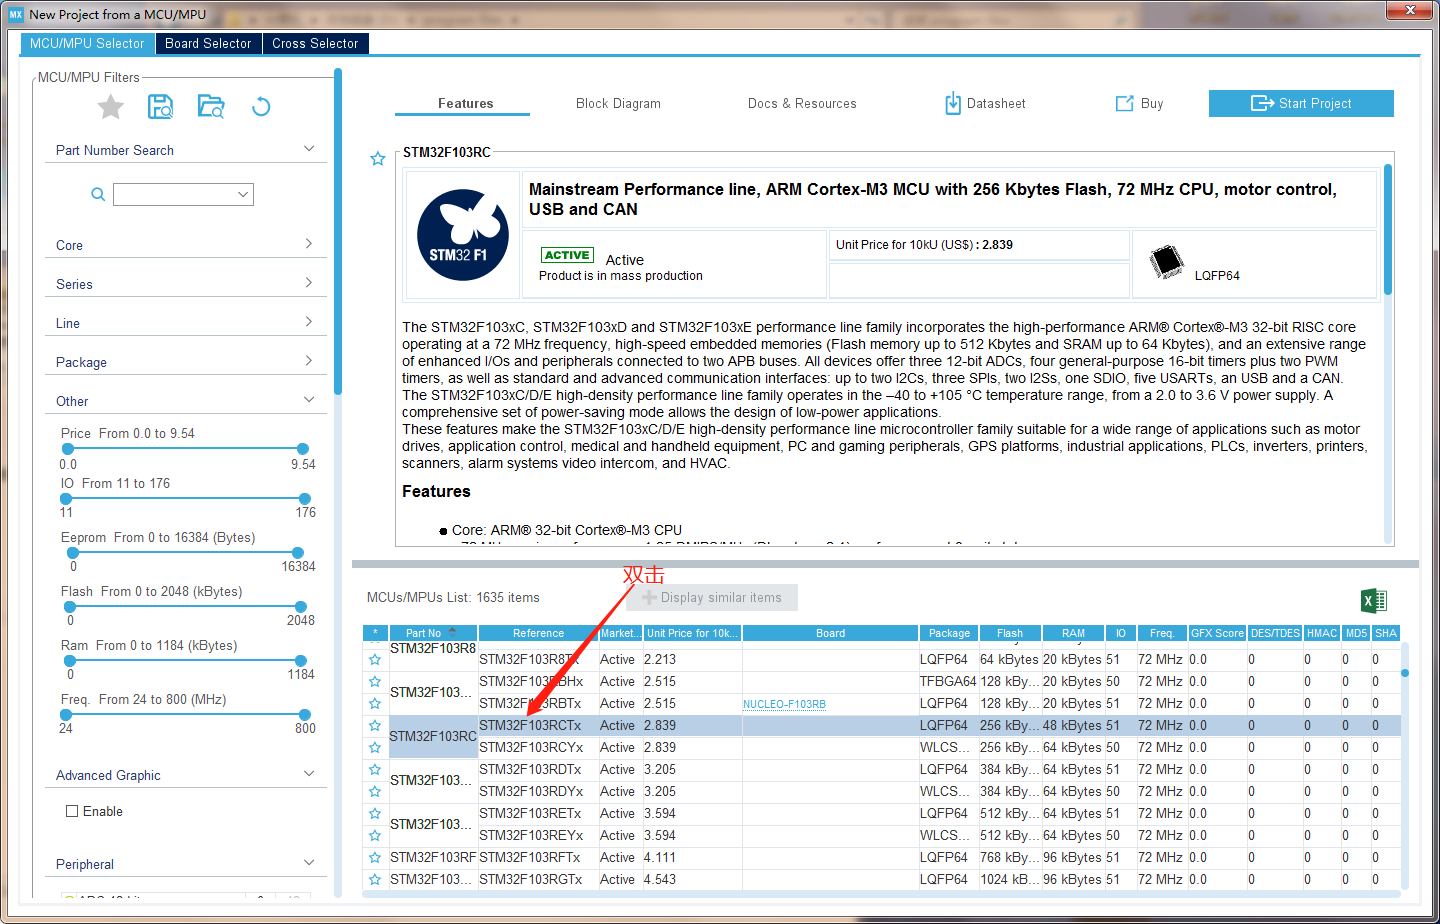Viewport: 1440px width, 924px height.
Task: Star the STM32F103RETx row
Action: click(x=375, y=814)
